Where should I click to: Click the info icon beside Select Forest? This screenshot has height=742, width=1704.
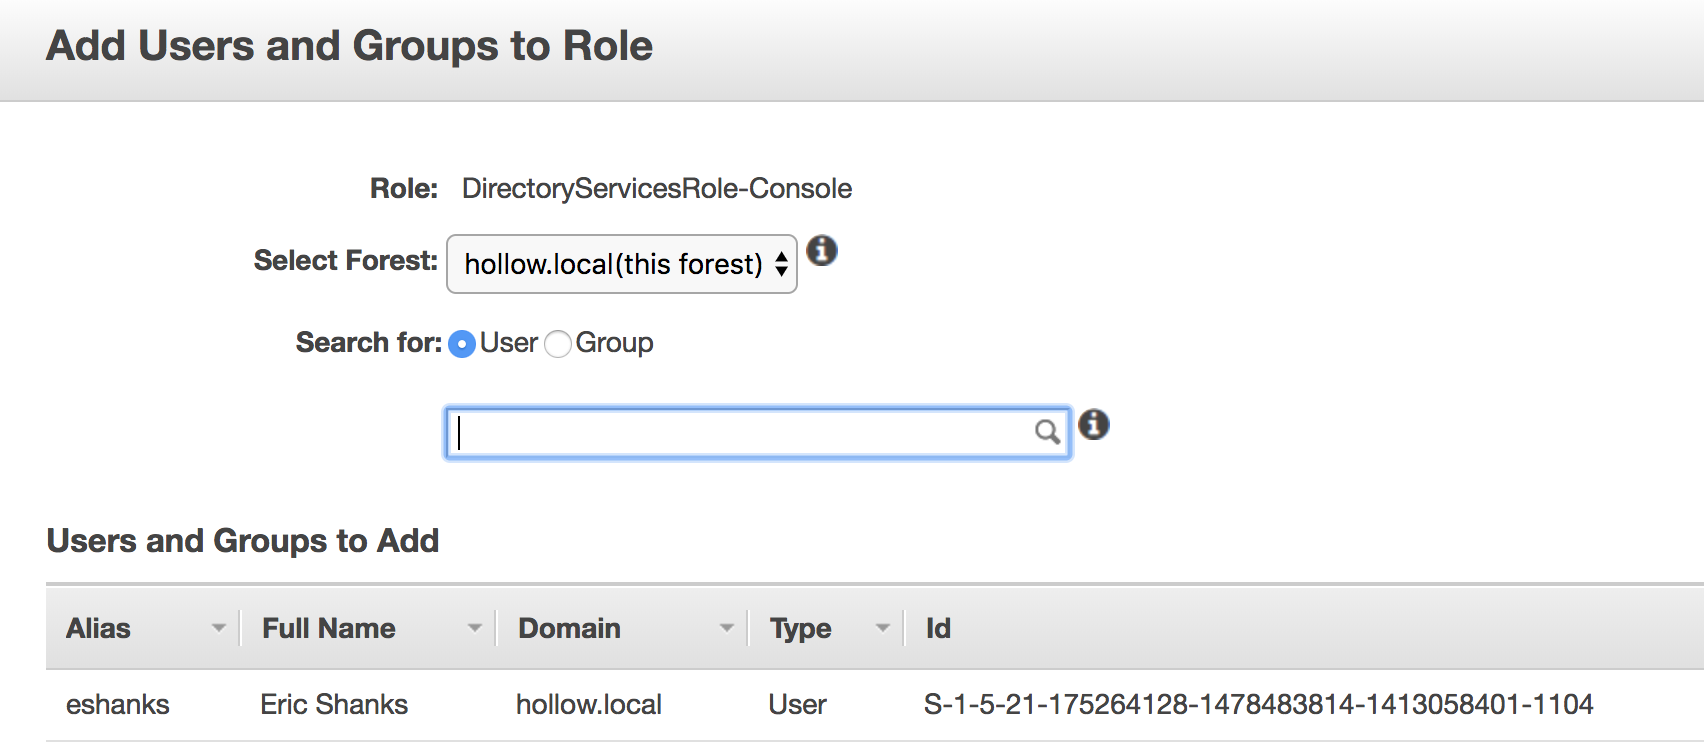point(822,250)
